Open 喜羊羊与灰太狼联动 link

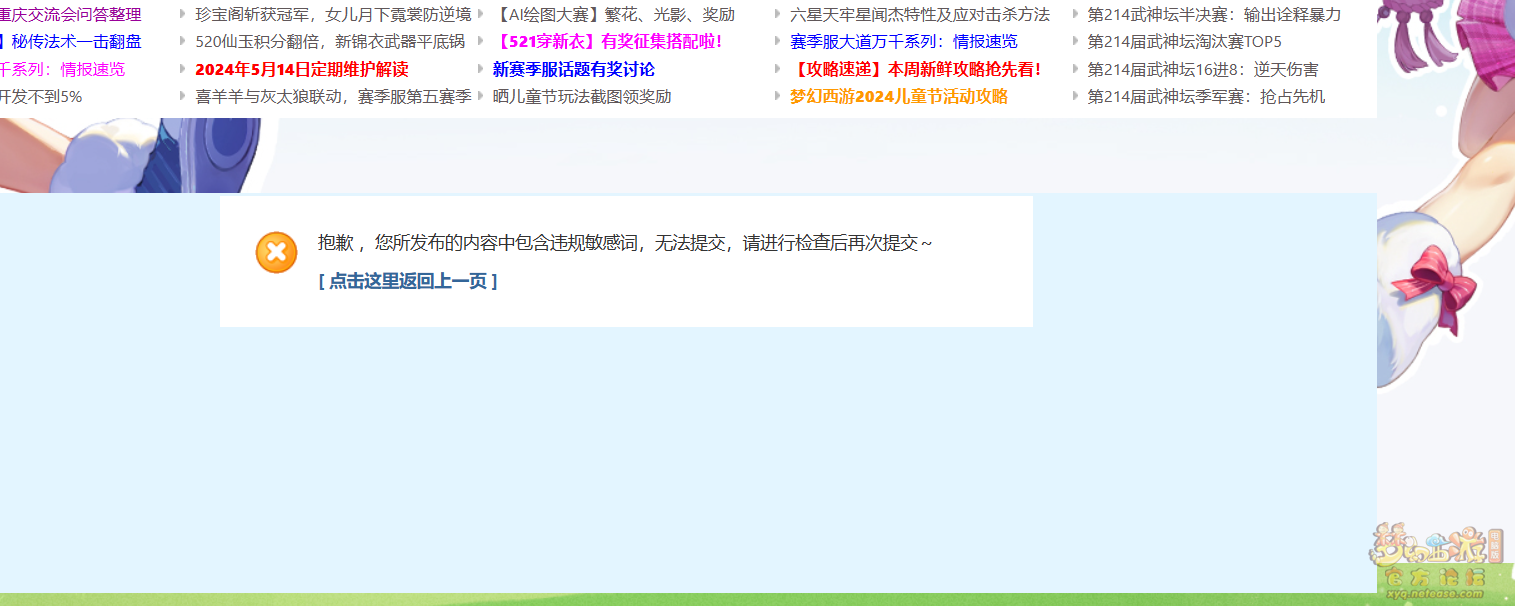(x=333, y=96)
